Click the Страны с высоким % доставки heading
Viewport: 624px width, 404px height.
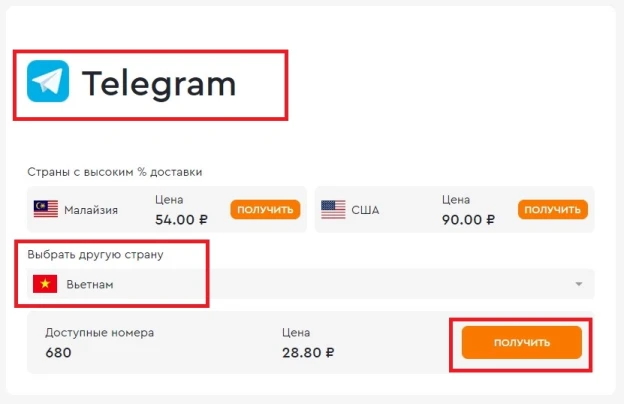pyautogui.click(x=115, y=172)
